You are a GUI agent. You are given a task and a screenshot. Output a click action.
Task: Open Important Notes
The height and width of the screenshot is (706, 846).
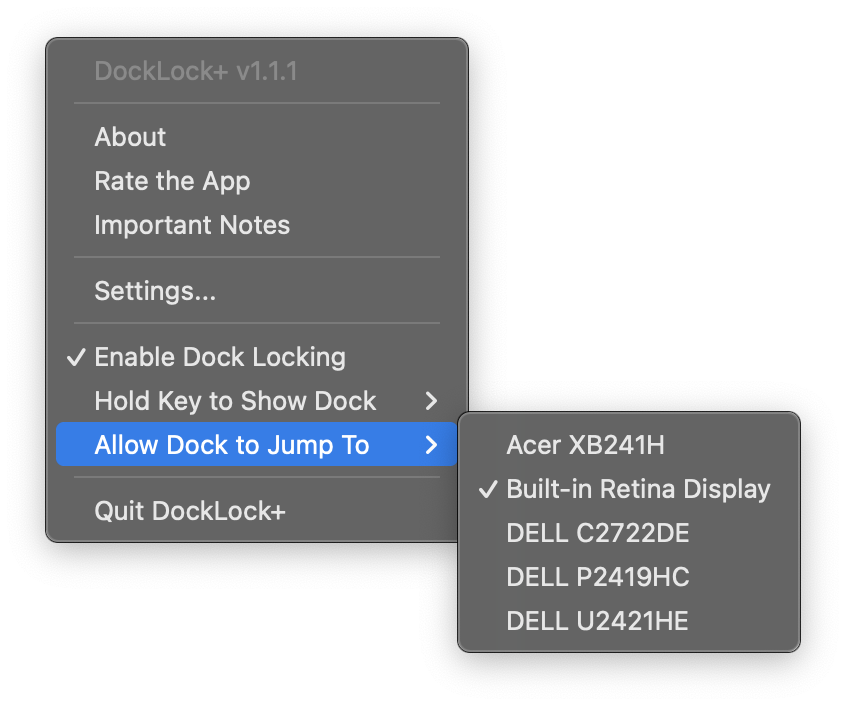pos(191,225)
